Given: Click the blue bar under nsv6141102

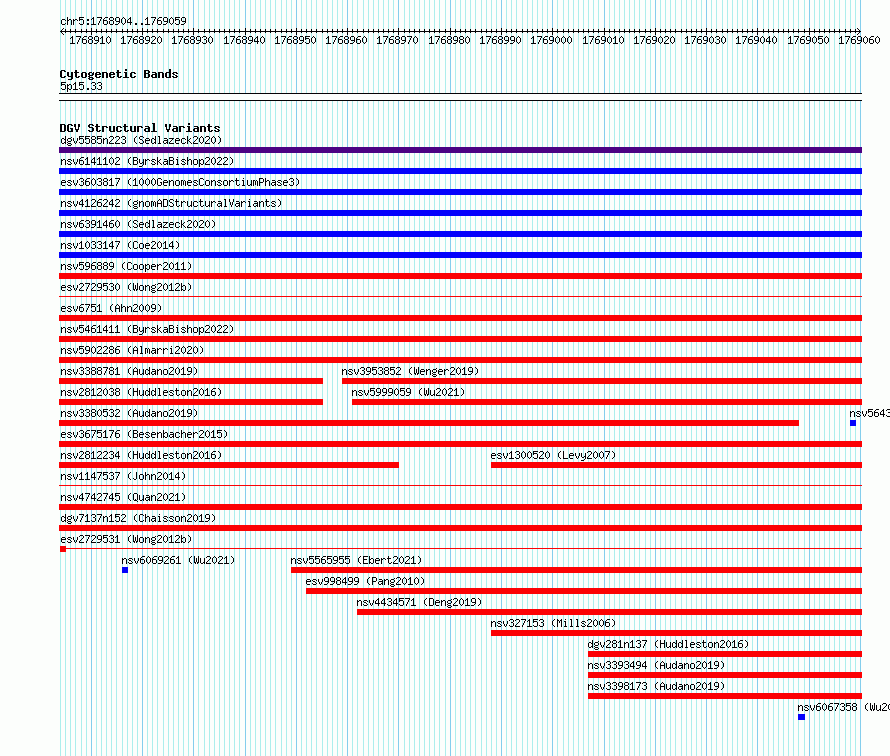Looking at the screenshot, I should click(x=460, y=171).
